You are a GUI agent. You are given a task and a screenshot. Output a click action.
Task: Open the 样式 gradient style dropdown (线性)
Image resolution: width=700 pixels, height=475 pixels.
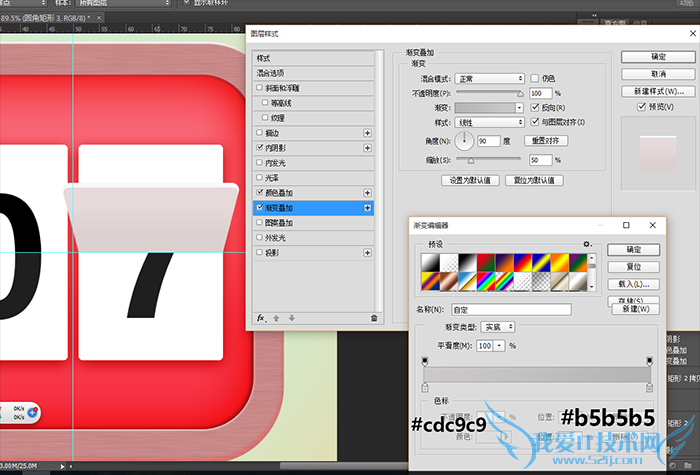pos(490,122)
